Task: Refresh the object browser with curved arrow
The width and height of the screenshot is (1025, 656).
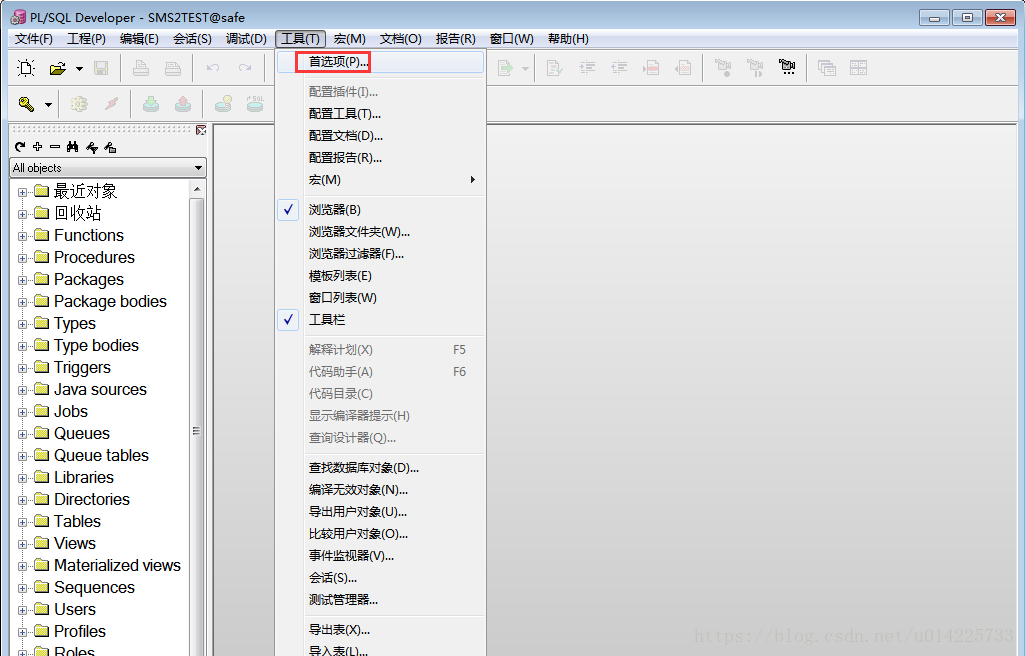Action: point(20,147)
